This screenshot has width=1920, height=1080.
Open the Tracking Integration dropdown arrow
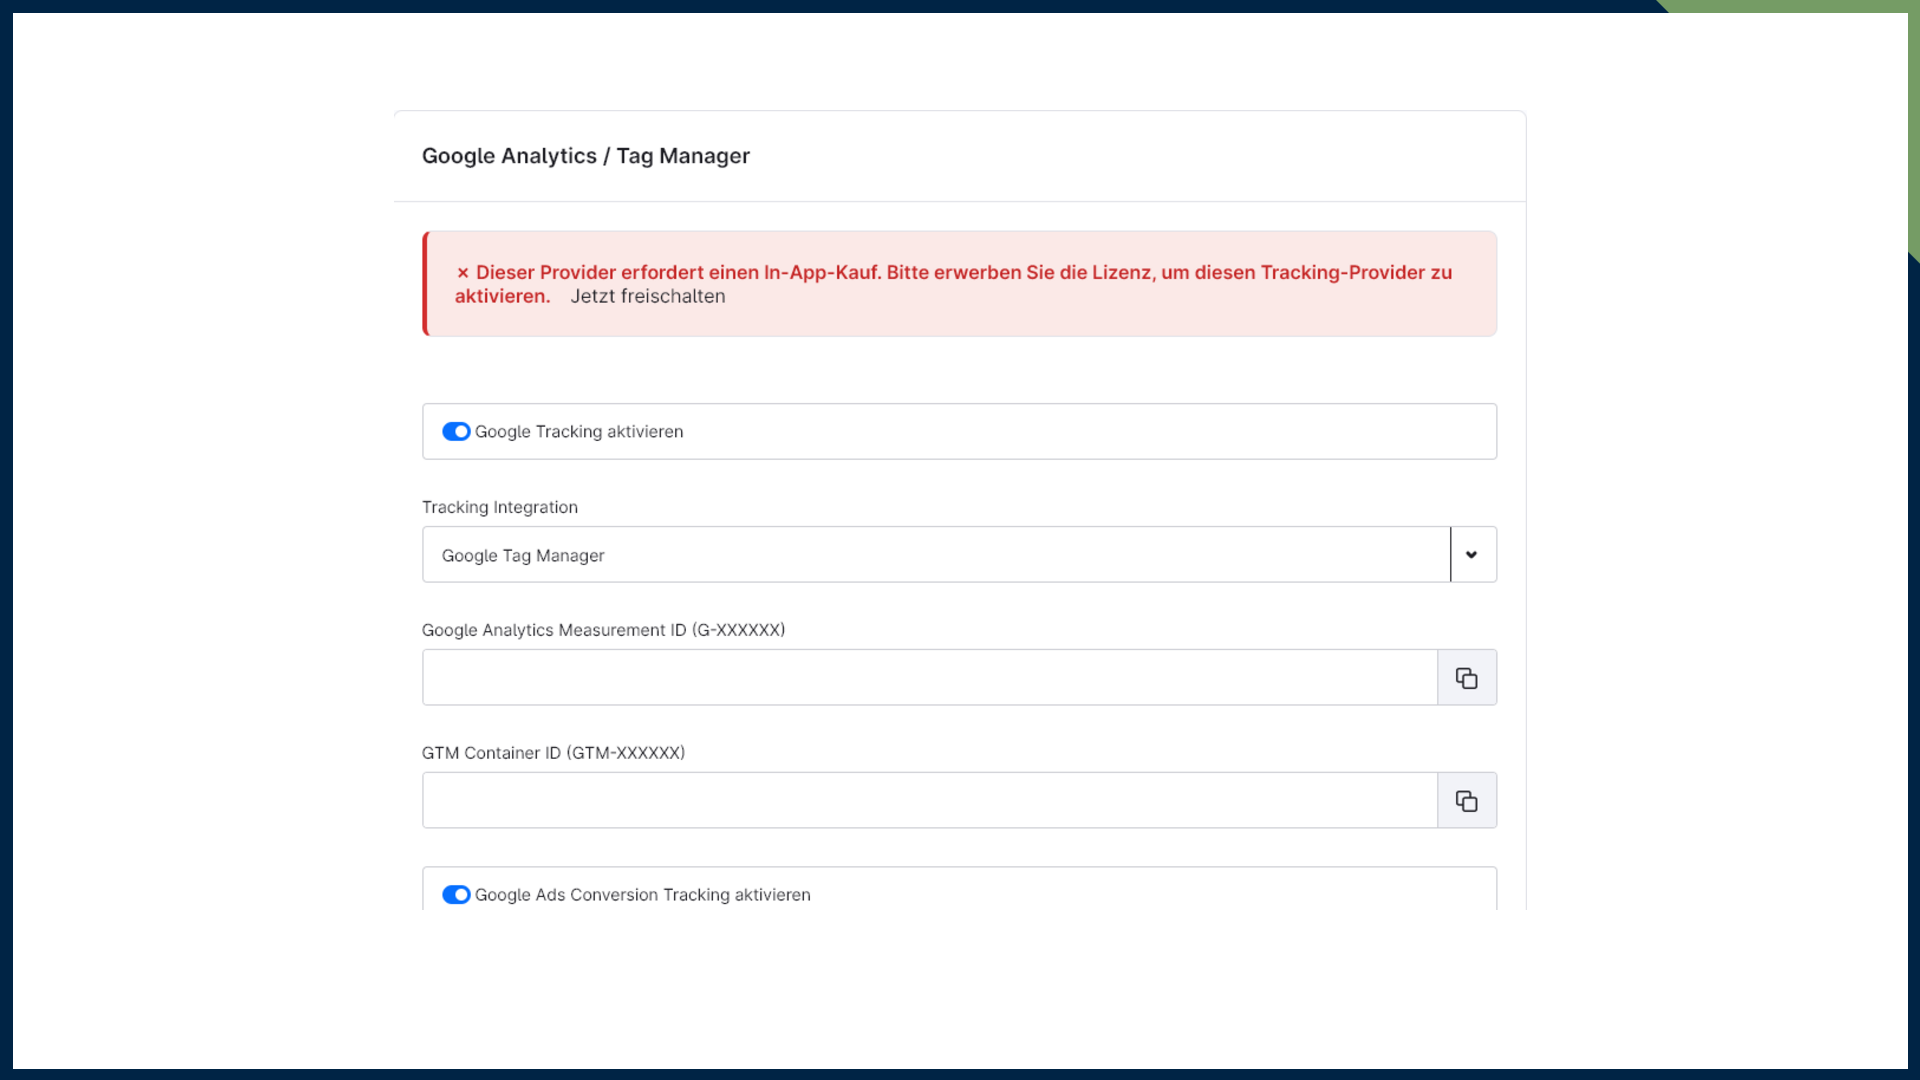[1472, 555]
